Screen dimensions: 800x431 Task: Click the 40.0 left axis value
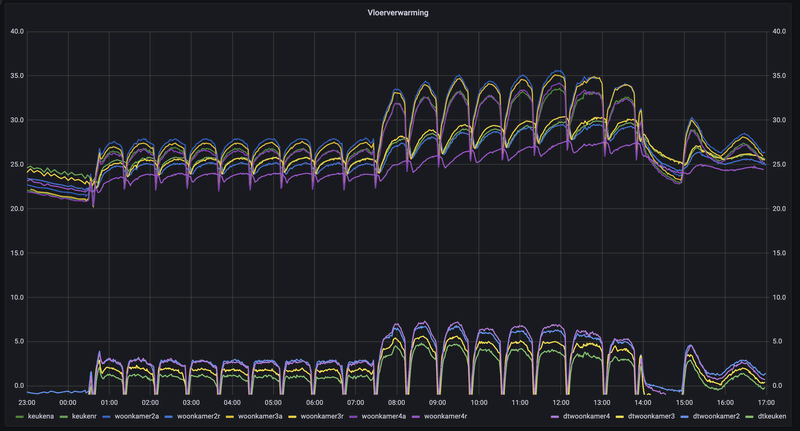tap(17, 32)
